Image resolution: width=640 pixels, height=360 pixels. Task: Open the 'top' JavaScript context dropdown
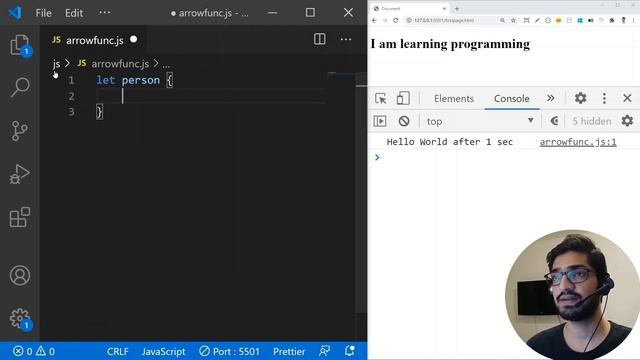480,121
